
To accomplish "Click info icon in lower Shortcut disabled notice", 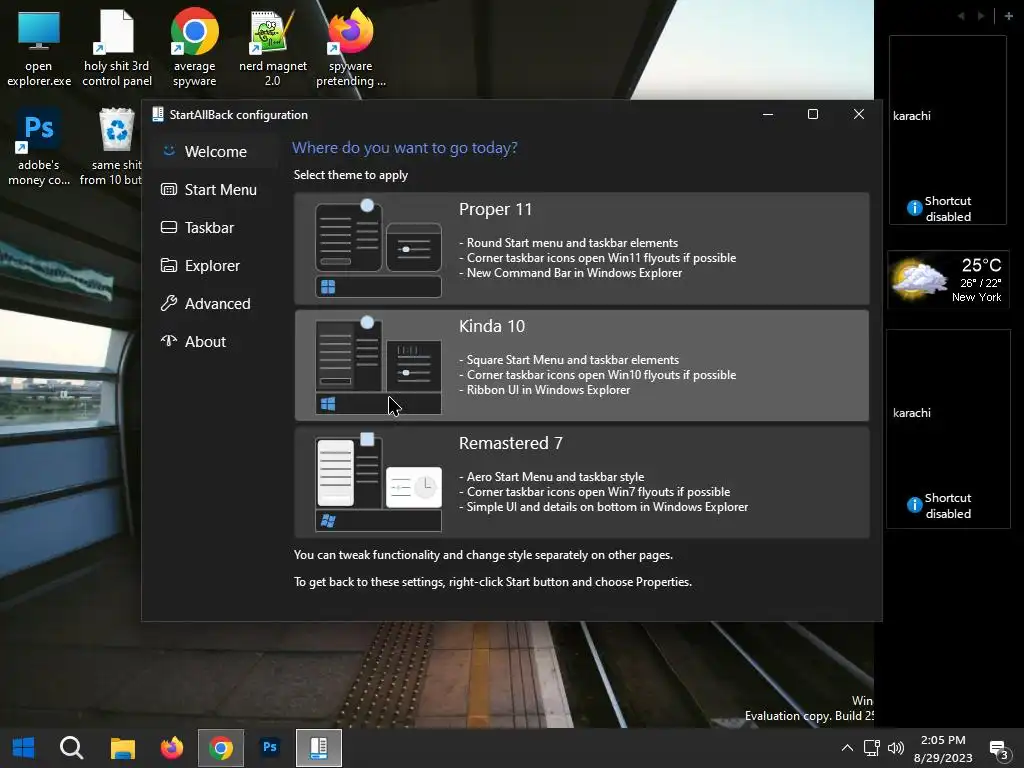I will [x=914, y=505].
